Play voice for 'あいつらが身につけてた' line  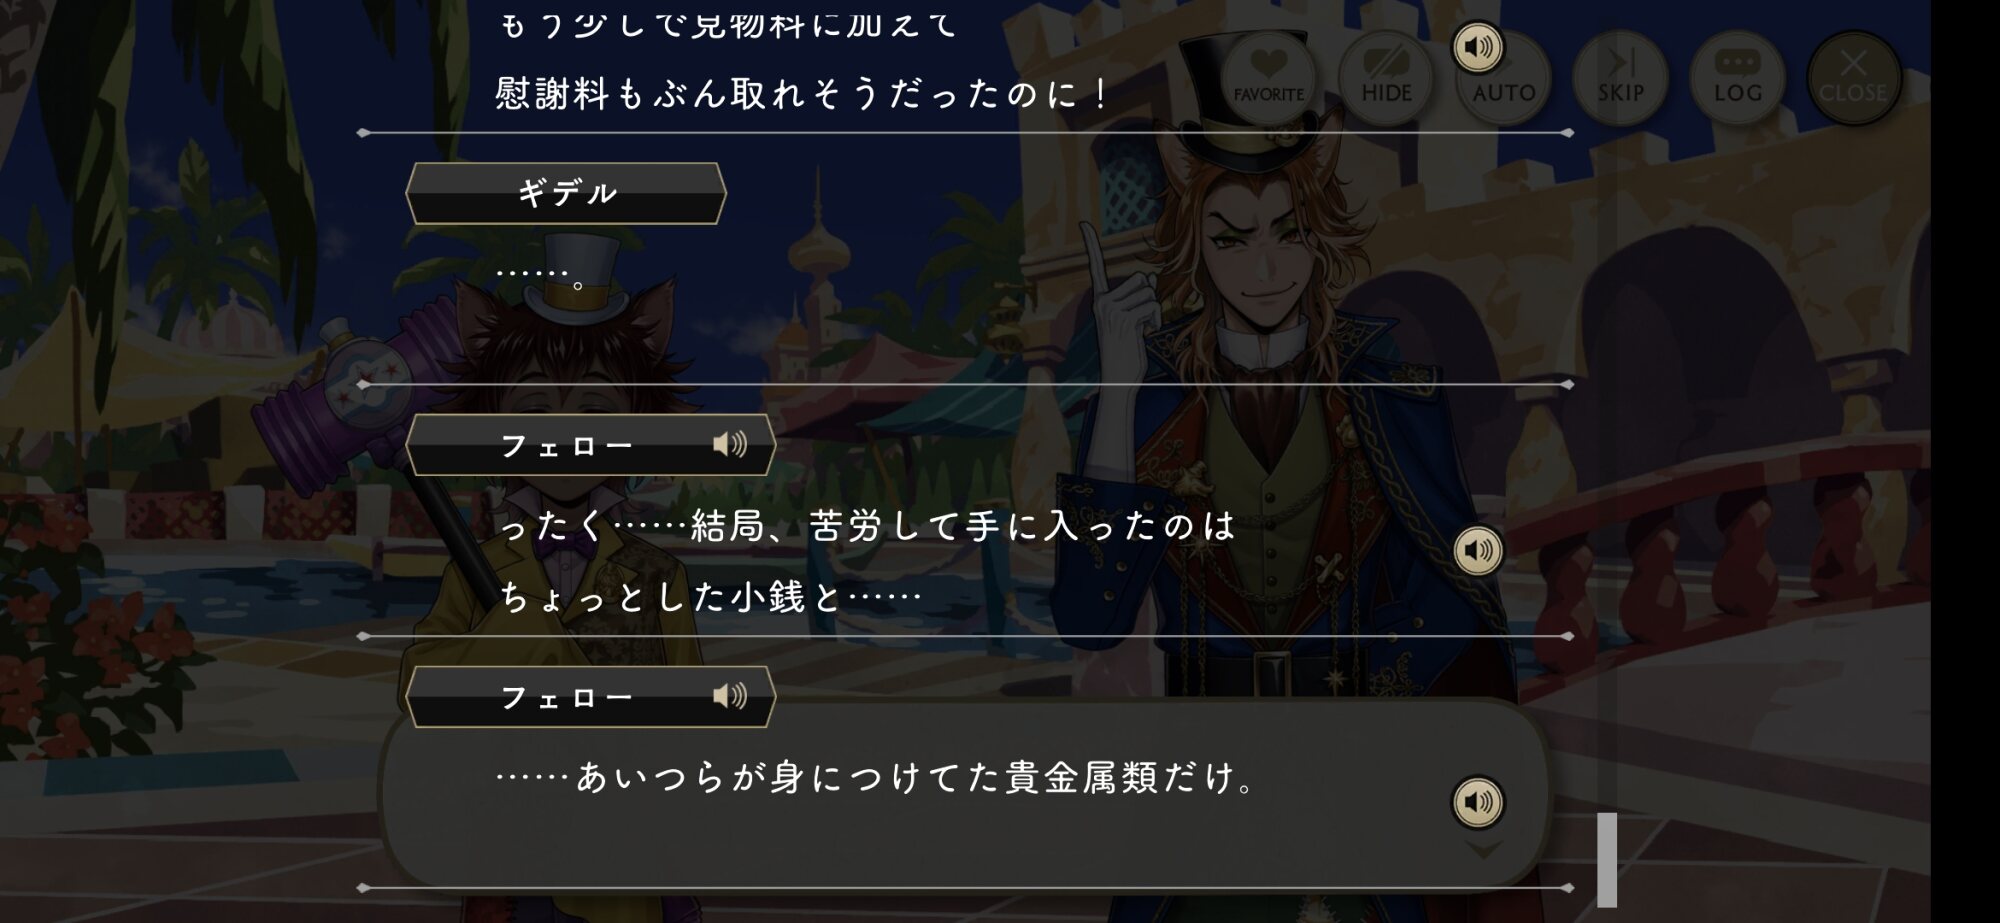pos(1478,802)
